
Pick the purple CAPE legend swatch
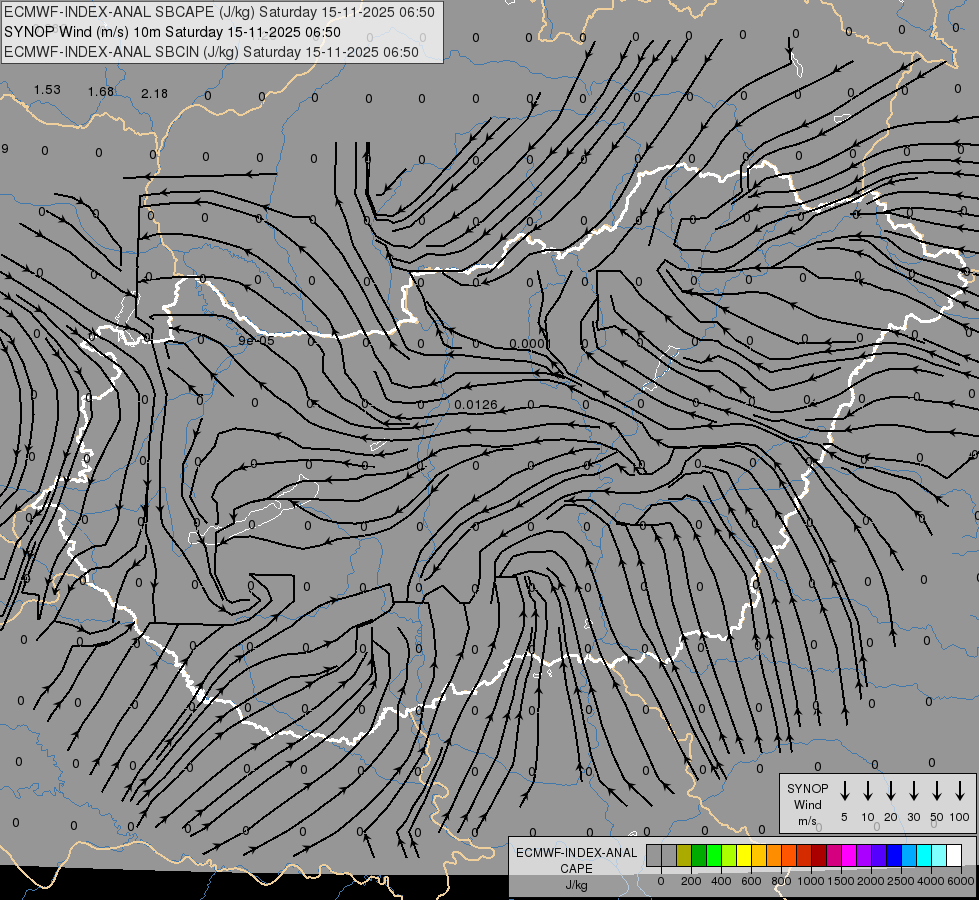864,855
